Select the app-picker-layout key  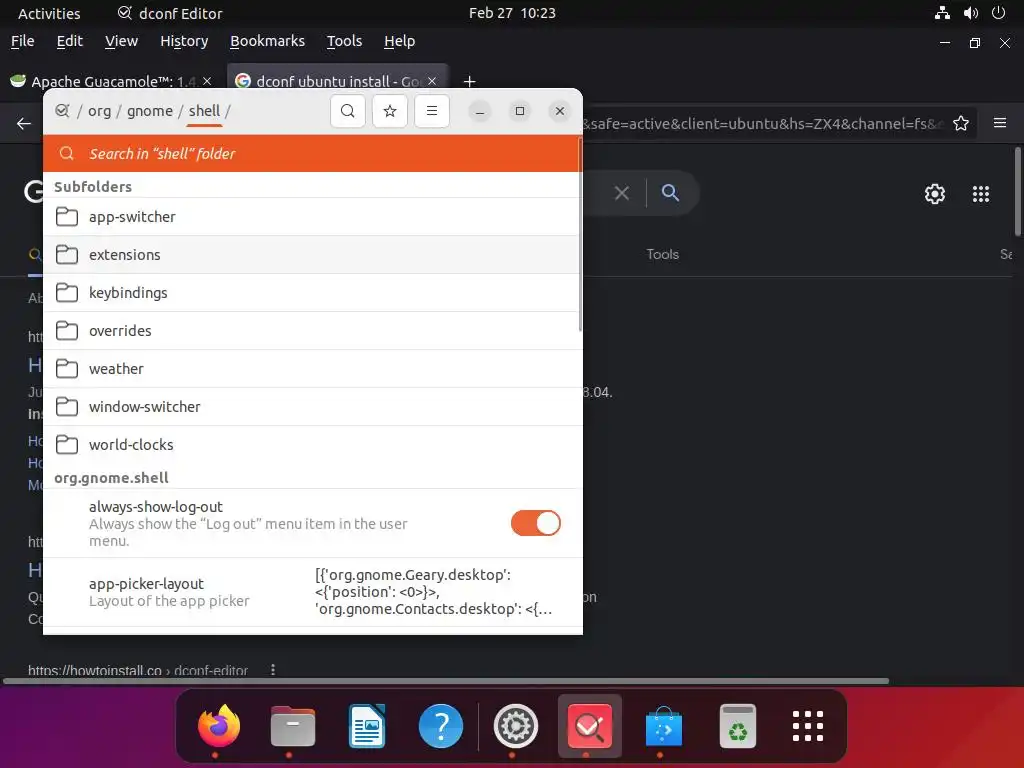pyautogui.click(x=312, y=592)
